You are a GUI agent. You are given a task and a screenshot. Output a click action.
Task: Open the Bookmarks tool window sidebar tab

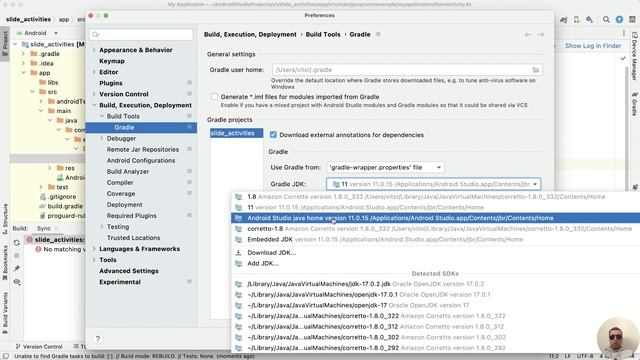5,262
